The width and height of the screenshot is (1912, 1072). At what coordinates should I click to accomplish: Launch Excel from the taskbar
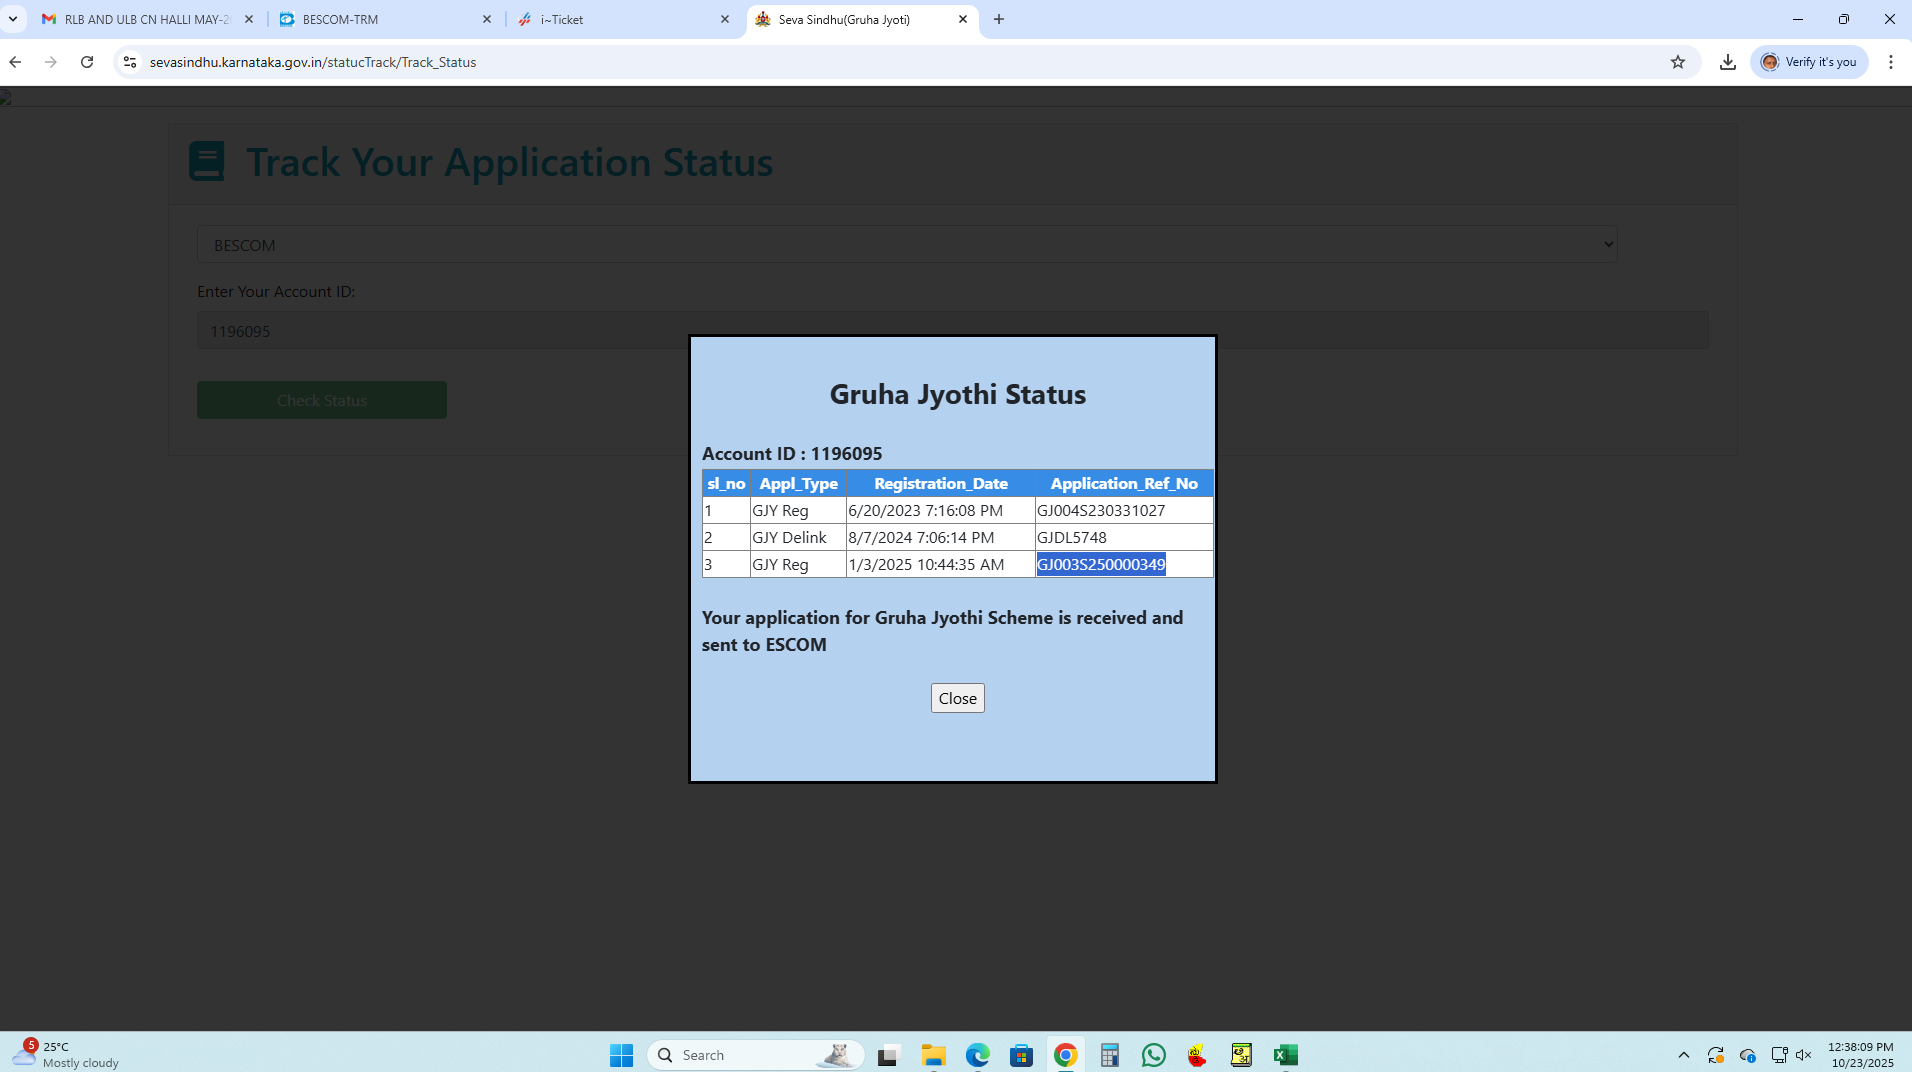pos(1285,1055)
